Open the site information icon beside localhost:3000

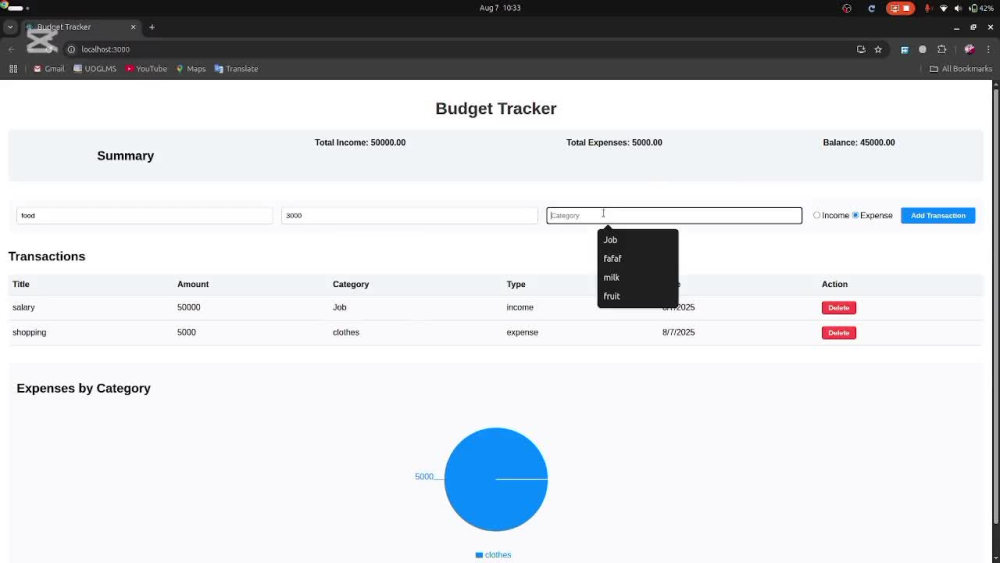coord(71,49)
